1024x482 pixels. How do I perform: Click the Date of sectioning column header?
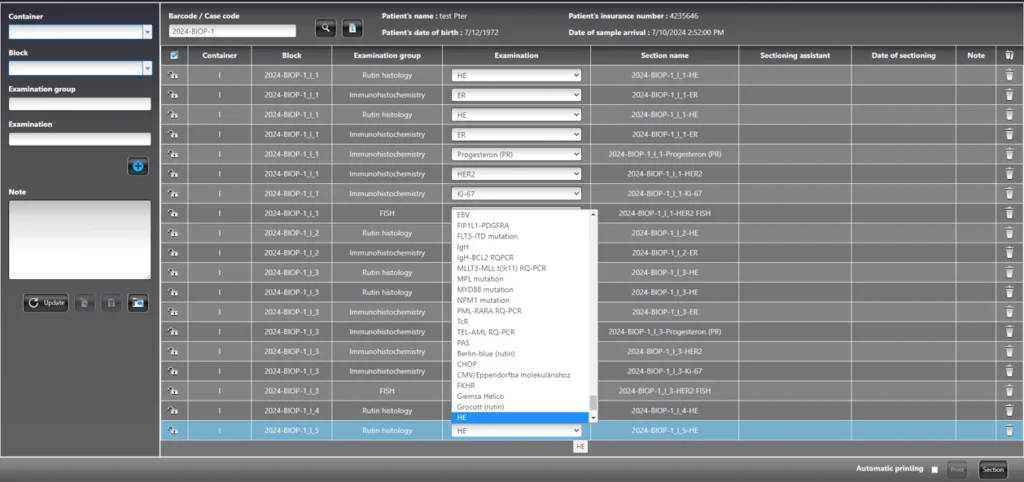coord(903,56)
